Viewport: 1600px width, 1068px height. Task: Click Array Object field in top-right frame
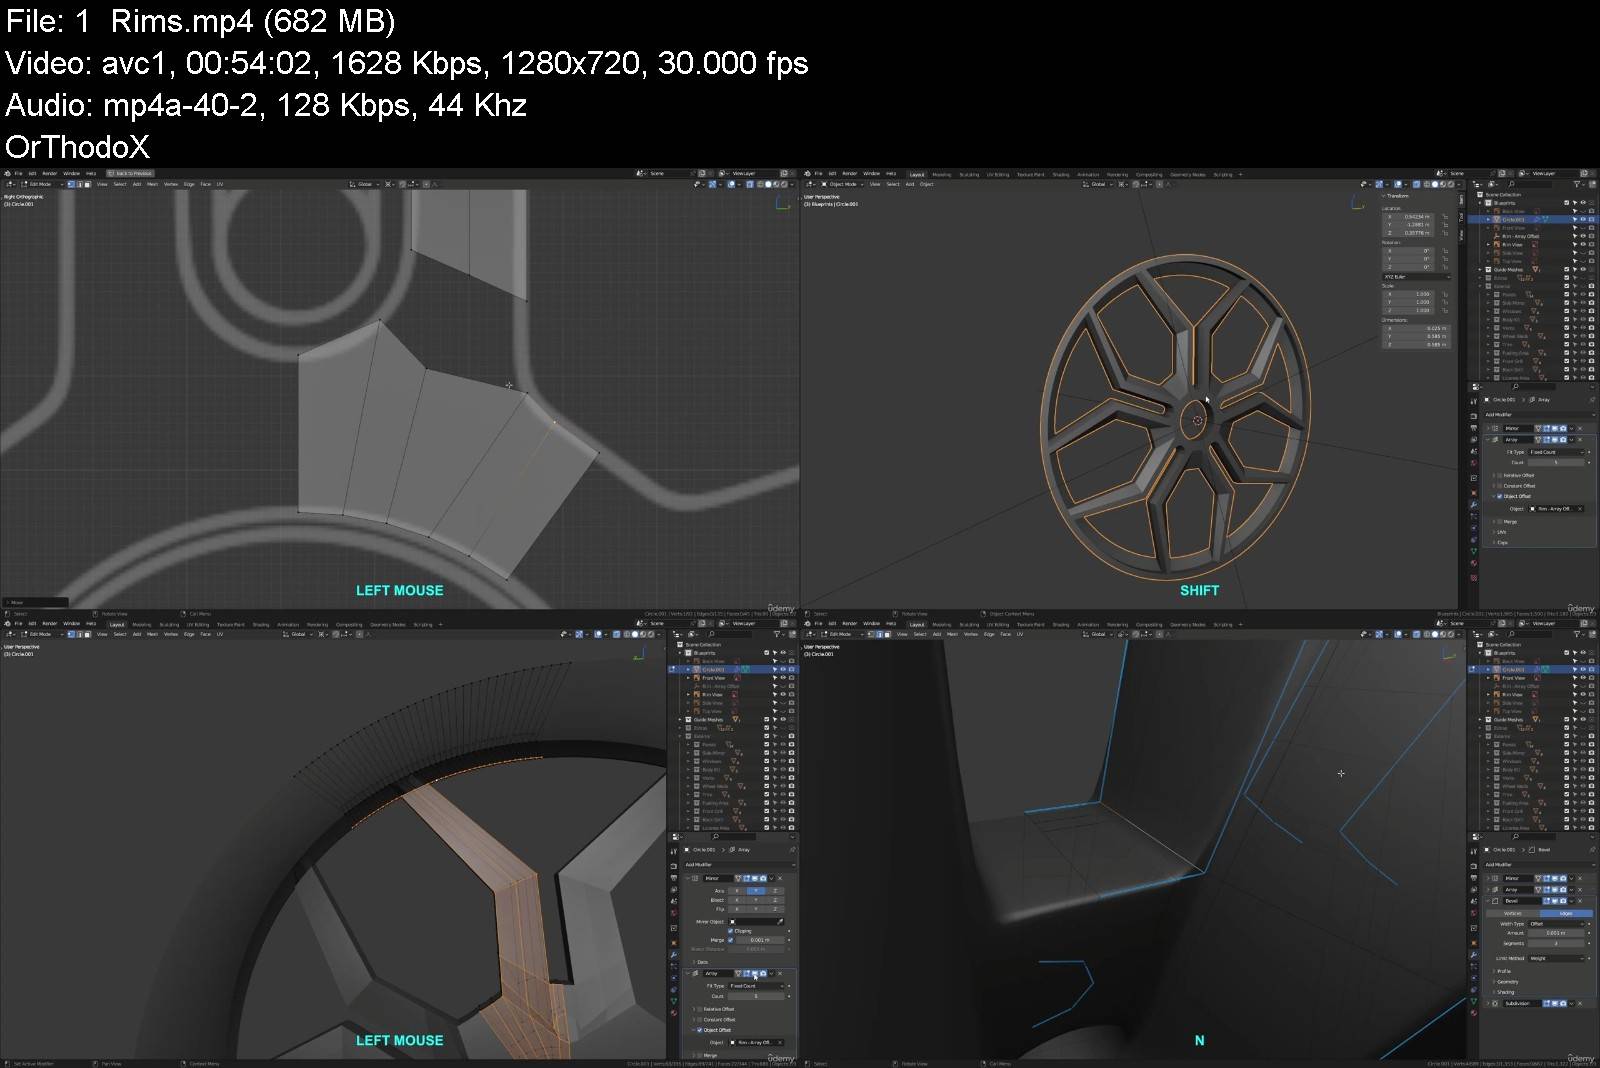(x=1556, y=509)
